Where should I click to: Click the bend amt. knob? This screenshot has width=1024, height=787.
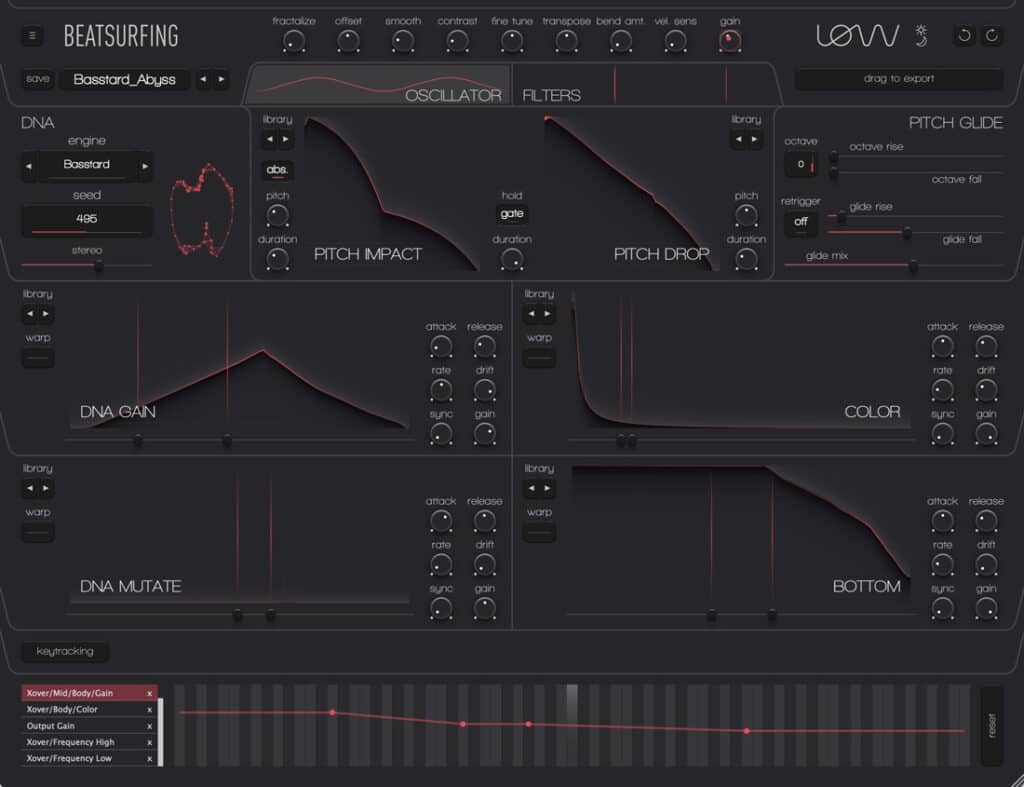tap(620, 41)
